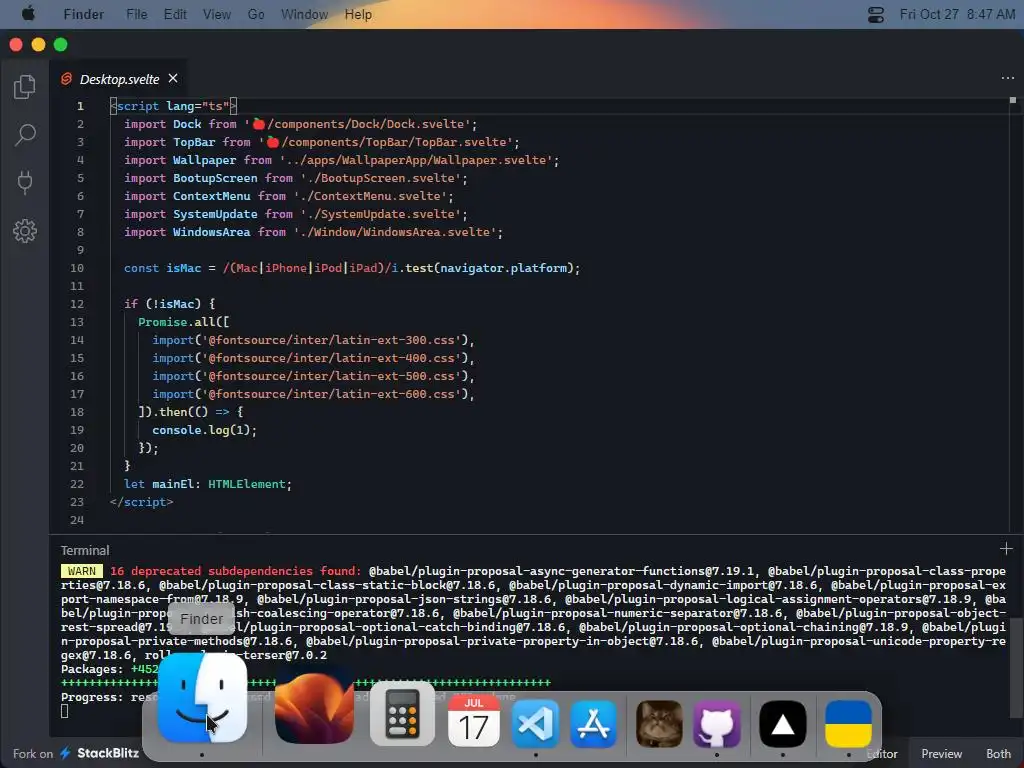Open the Settings gear in sidebar

[25, 231]
